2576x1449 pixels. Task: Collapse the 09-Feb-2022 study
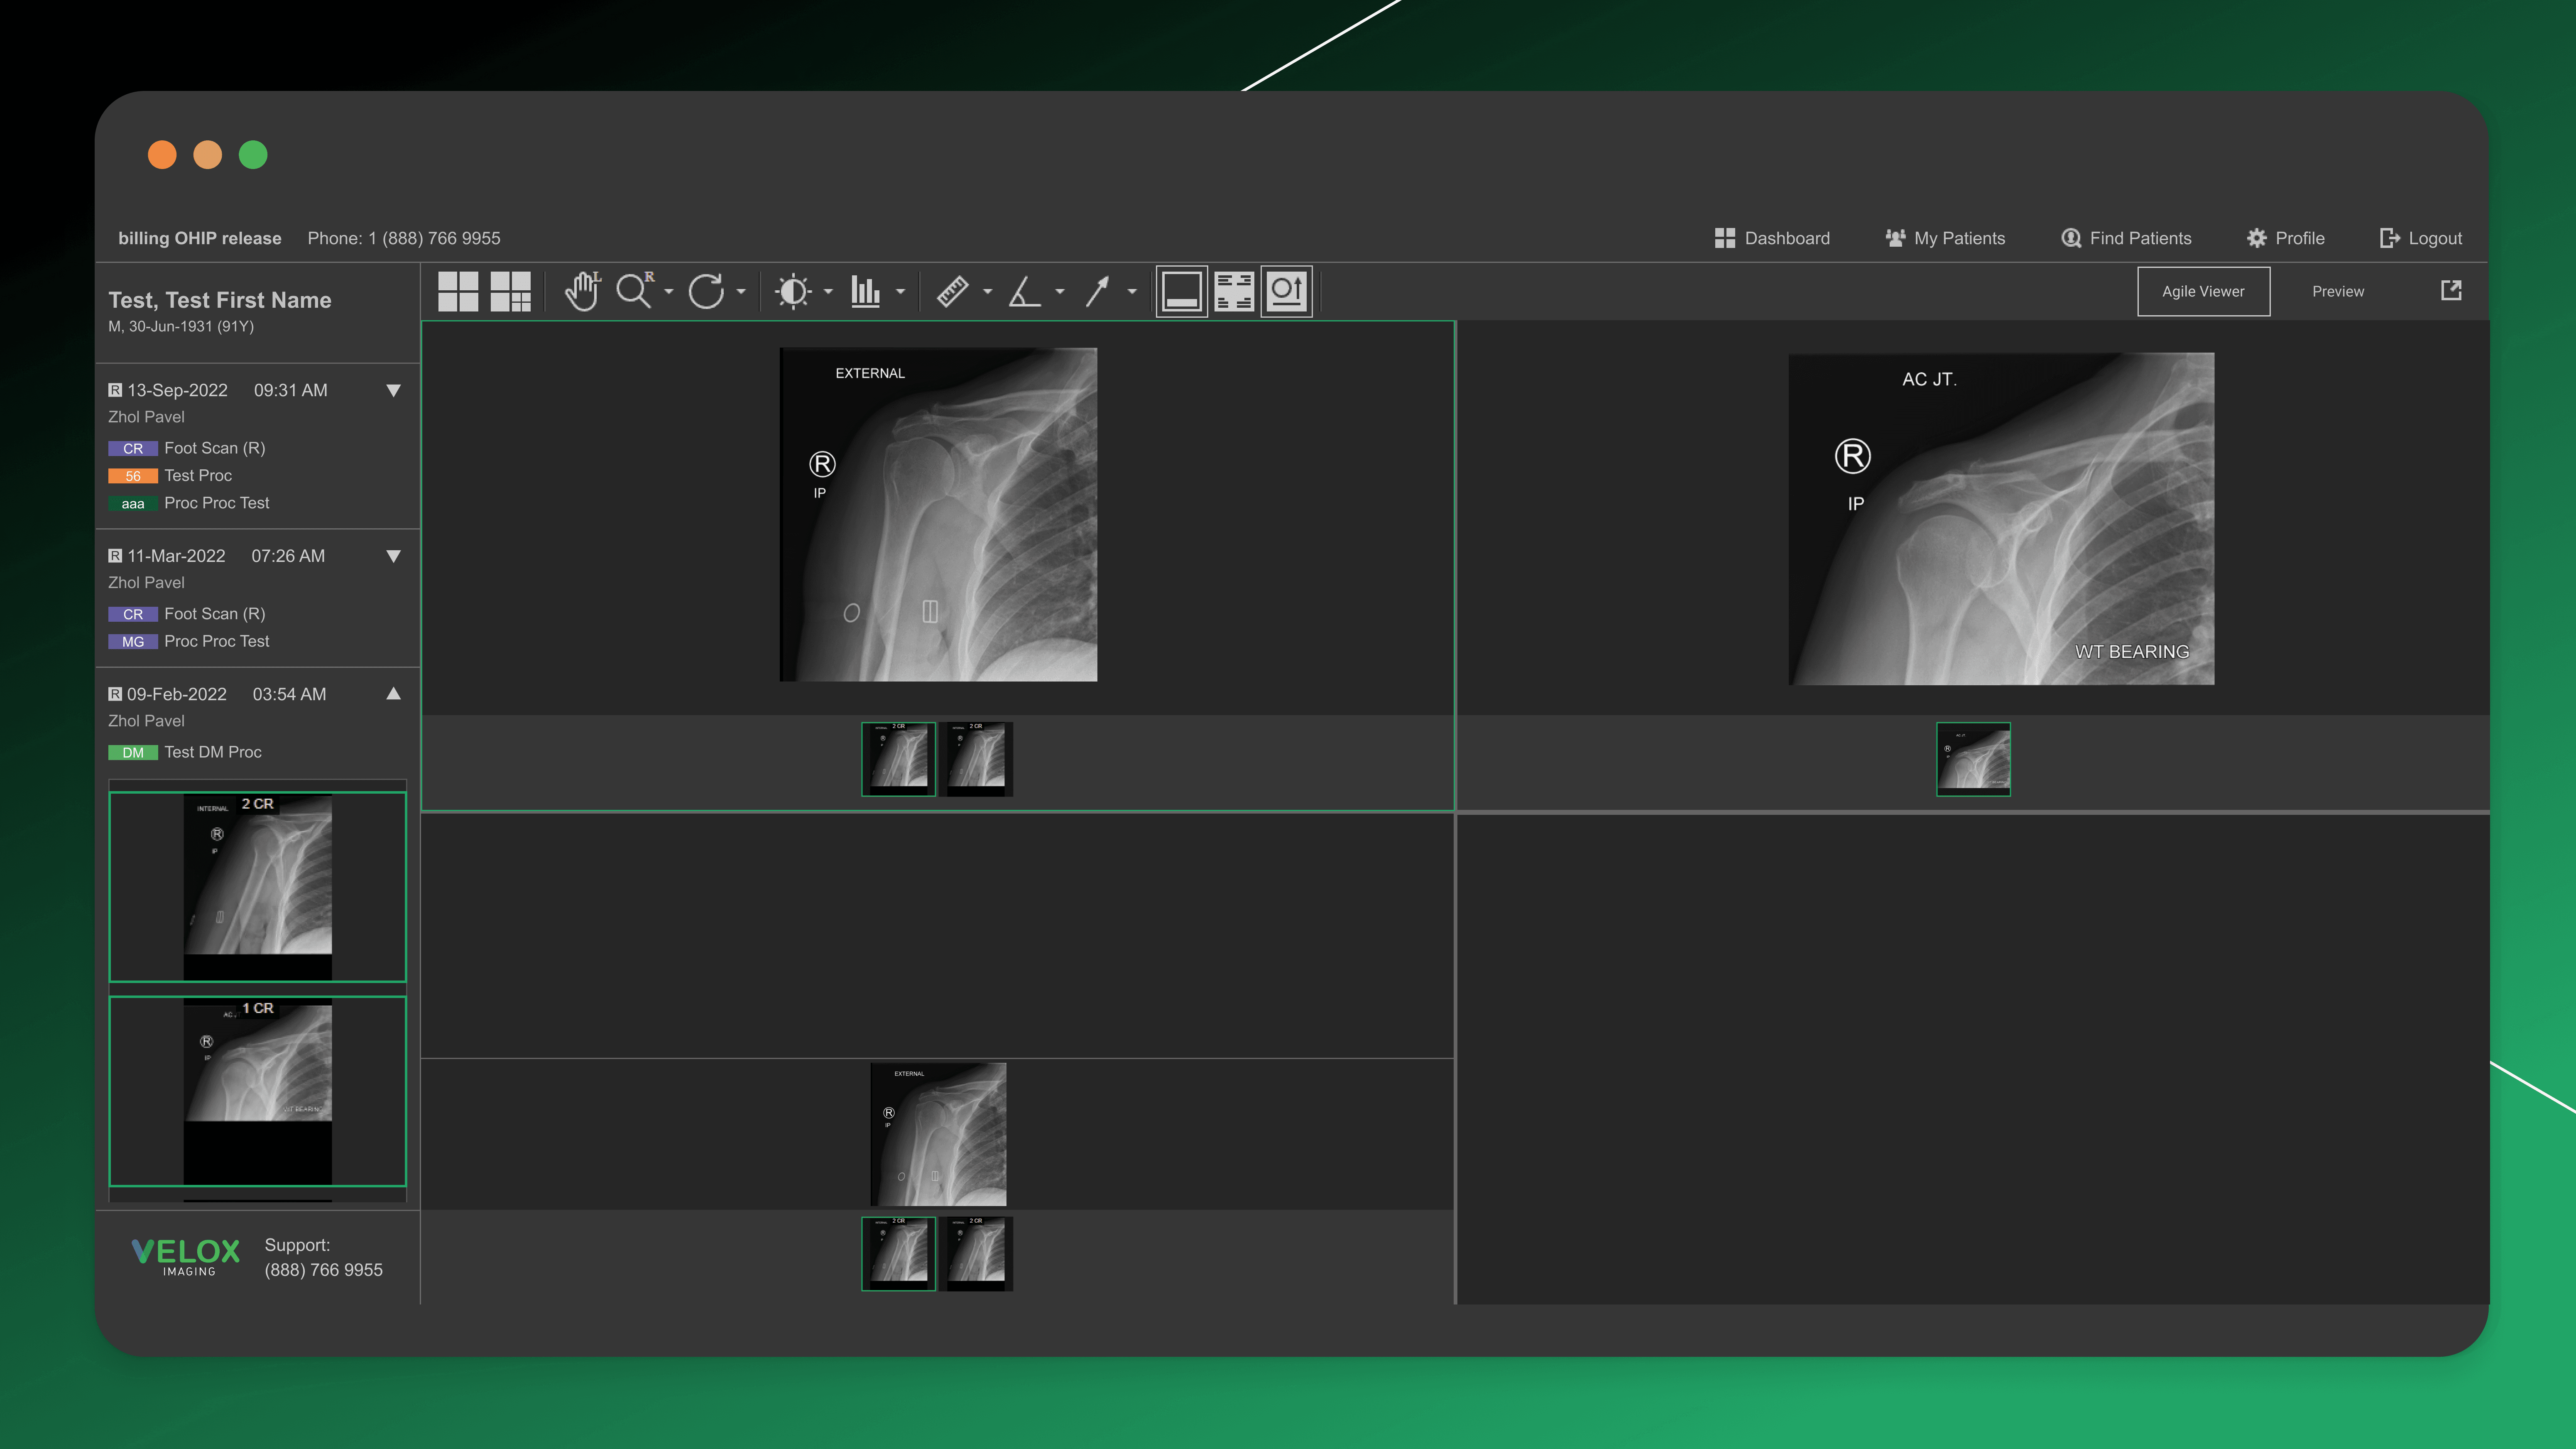(x=393, y=694)
